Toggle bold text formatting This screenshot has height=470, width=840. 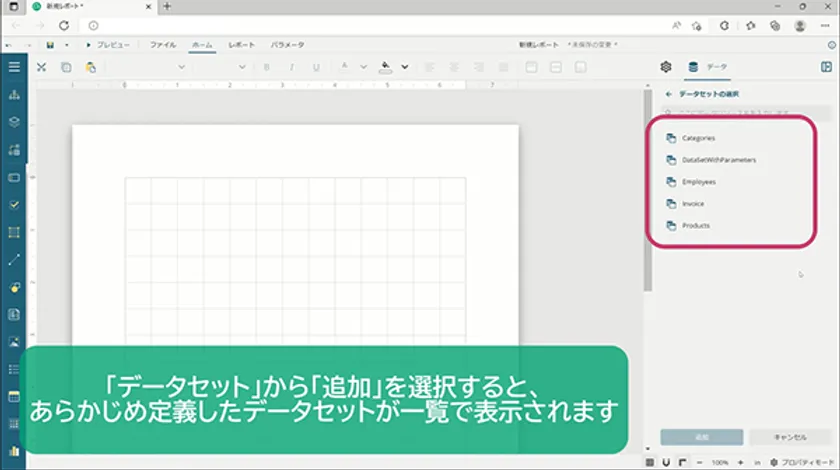(x=266, y=67)
